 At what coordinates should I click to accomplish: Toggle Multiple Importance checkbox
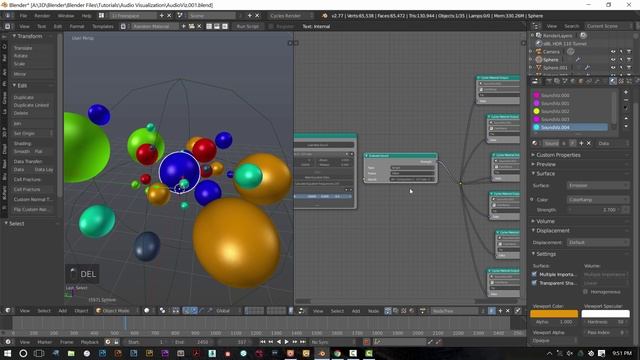coord(534,274)
